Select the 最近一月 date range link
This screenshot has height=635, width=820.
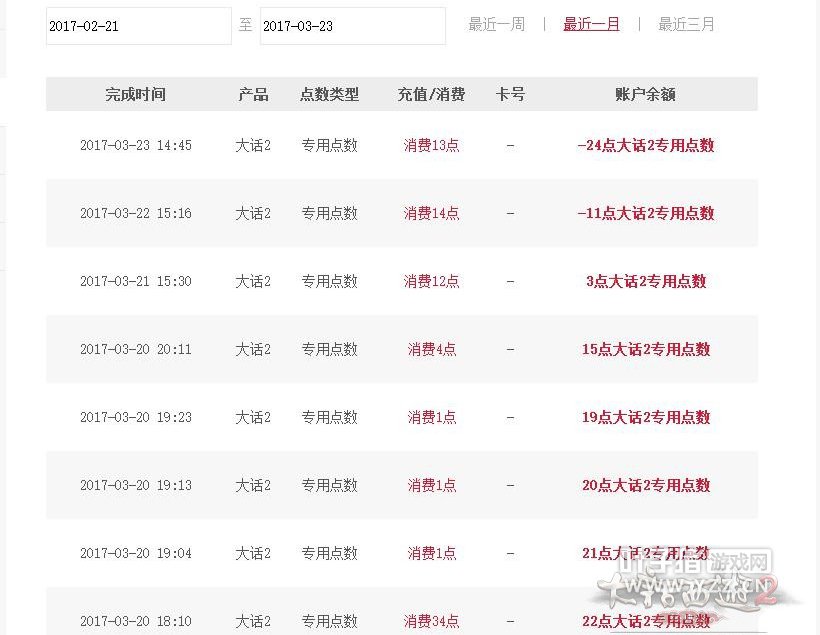[x=591, y=24]
